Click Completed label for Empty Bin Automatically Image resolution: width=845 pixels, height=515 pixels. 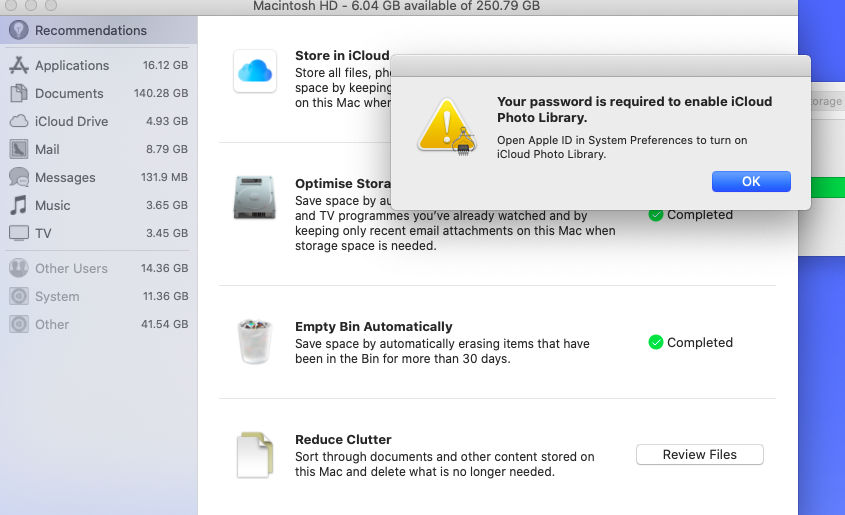699,343
